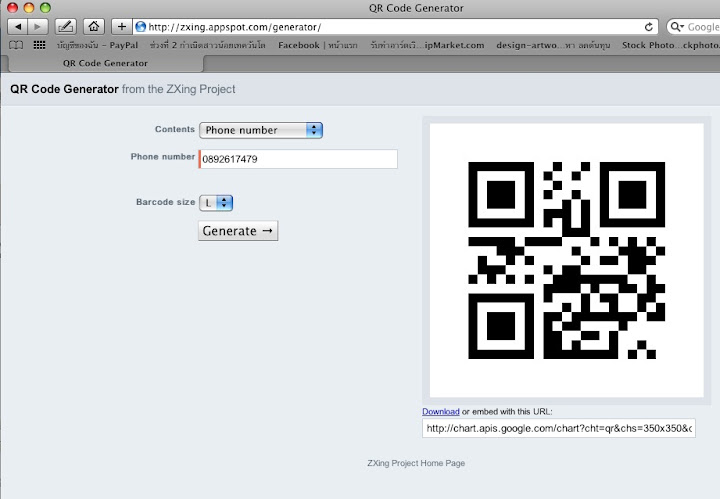Click the green zoom window button
This screenshot has height=499, width=720.
[45, 7]
